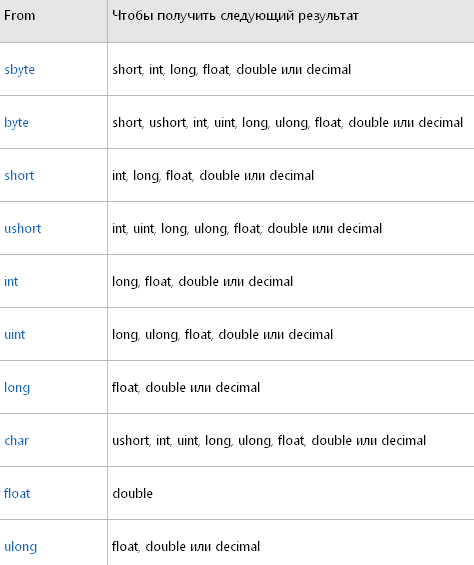Screen dimensions: 474x565
Task: Click the Чтобы получить следующий результат header
Action: click(x=235, y=16)
